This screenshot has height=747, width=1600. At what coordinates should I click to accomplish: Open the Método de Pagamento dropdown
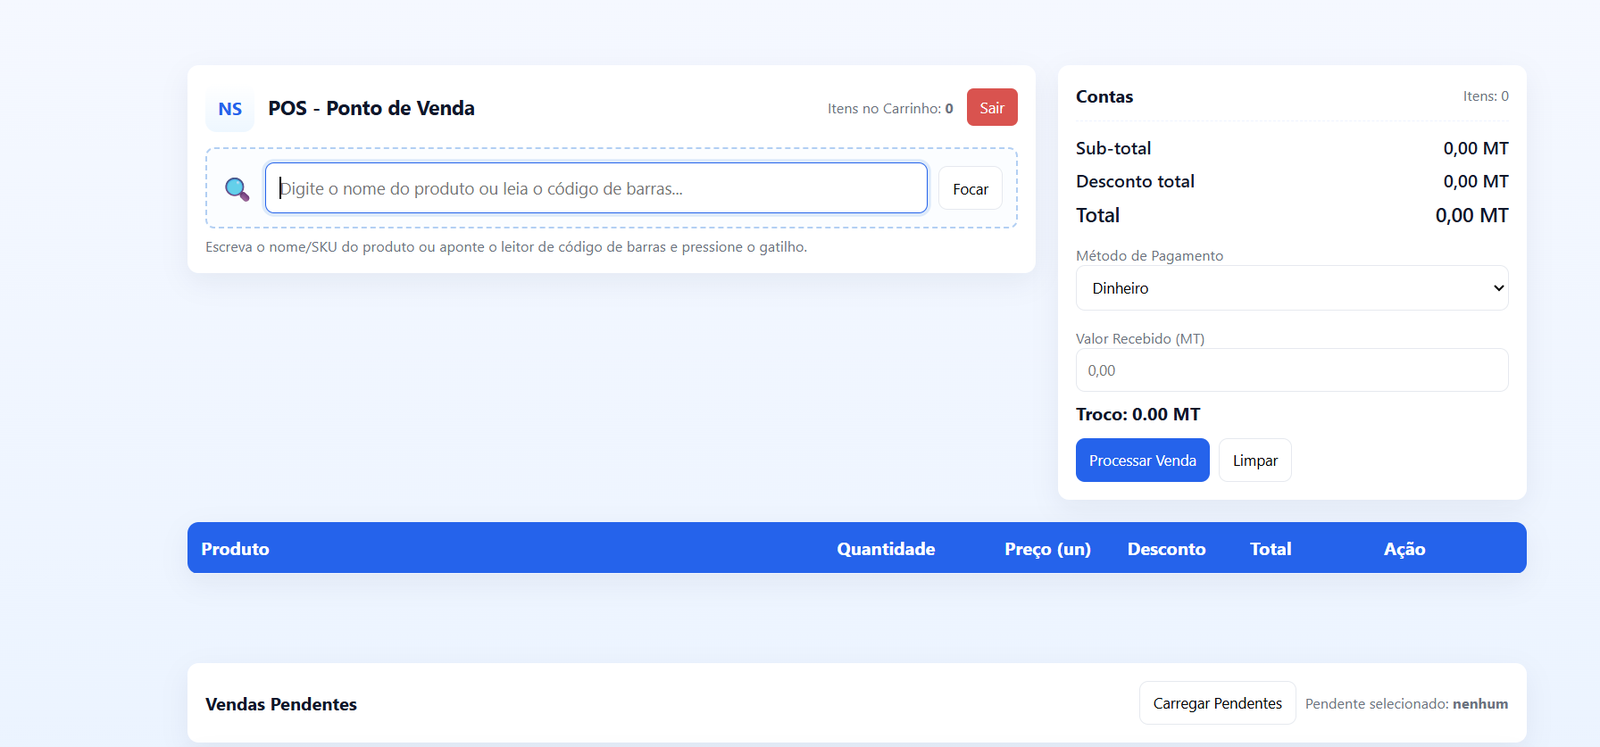tap(1292, 288)
